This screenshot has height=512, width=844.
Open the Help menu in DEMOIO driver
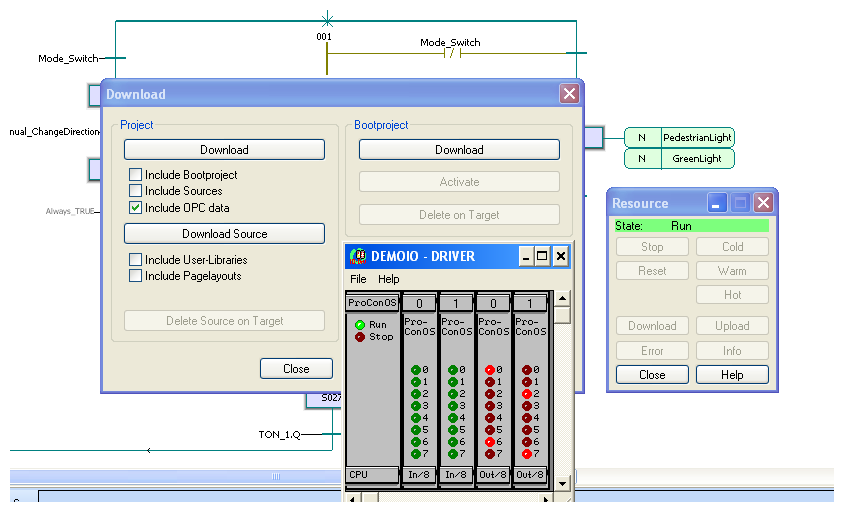pyautogui.click(x=388, y=279)
